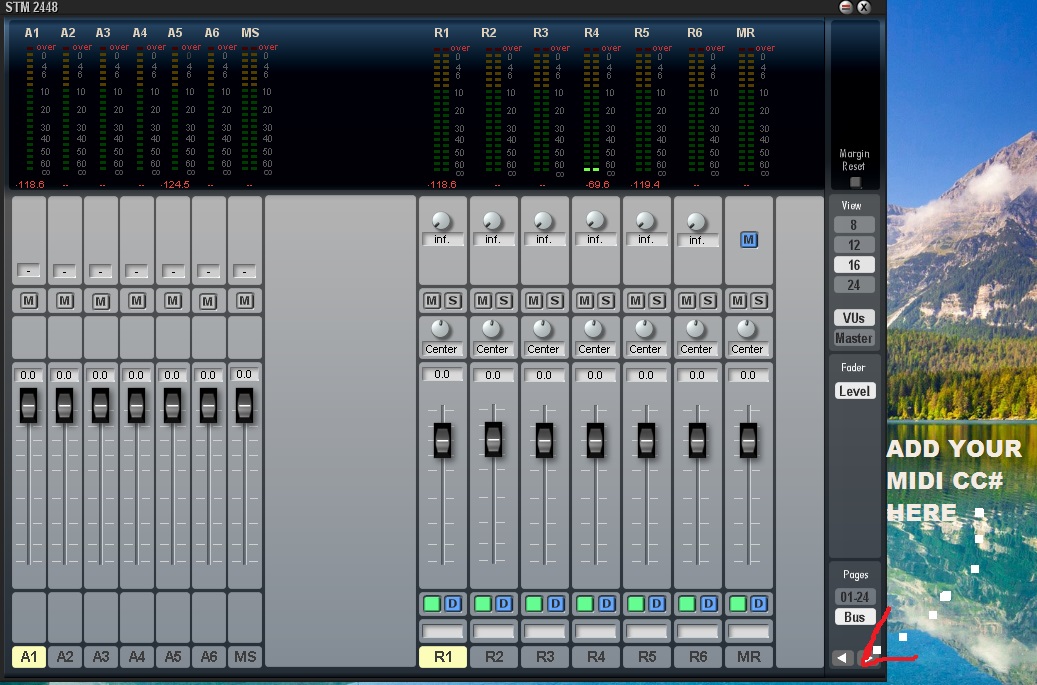1037x685 pixels.
Task: Open the blank selector box above R6 label
Action: click(x=696, y=632)
